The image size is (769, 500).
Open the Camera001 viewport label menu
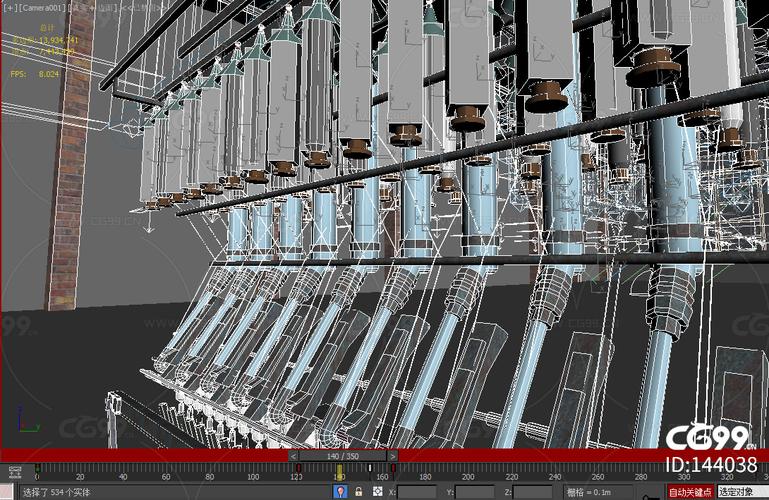point(40,7)
